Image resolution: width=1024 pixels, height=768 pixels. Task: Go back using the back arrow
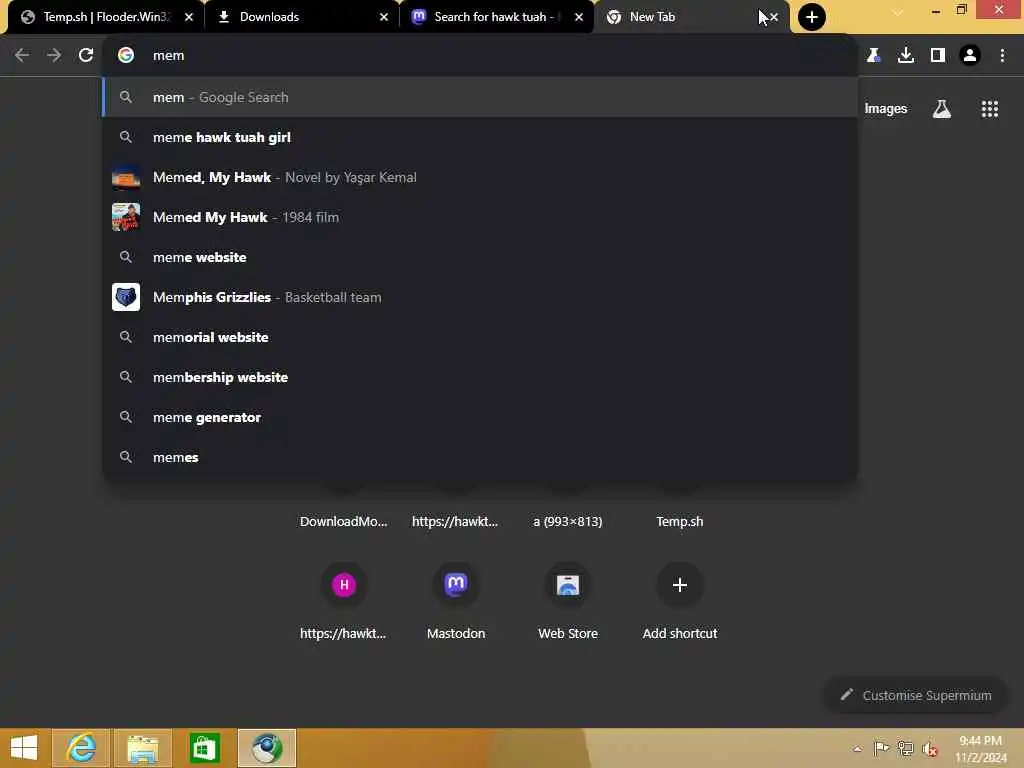(22, 56)
